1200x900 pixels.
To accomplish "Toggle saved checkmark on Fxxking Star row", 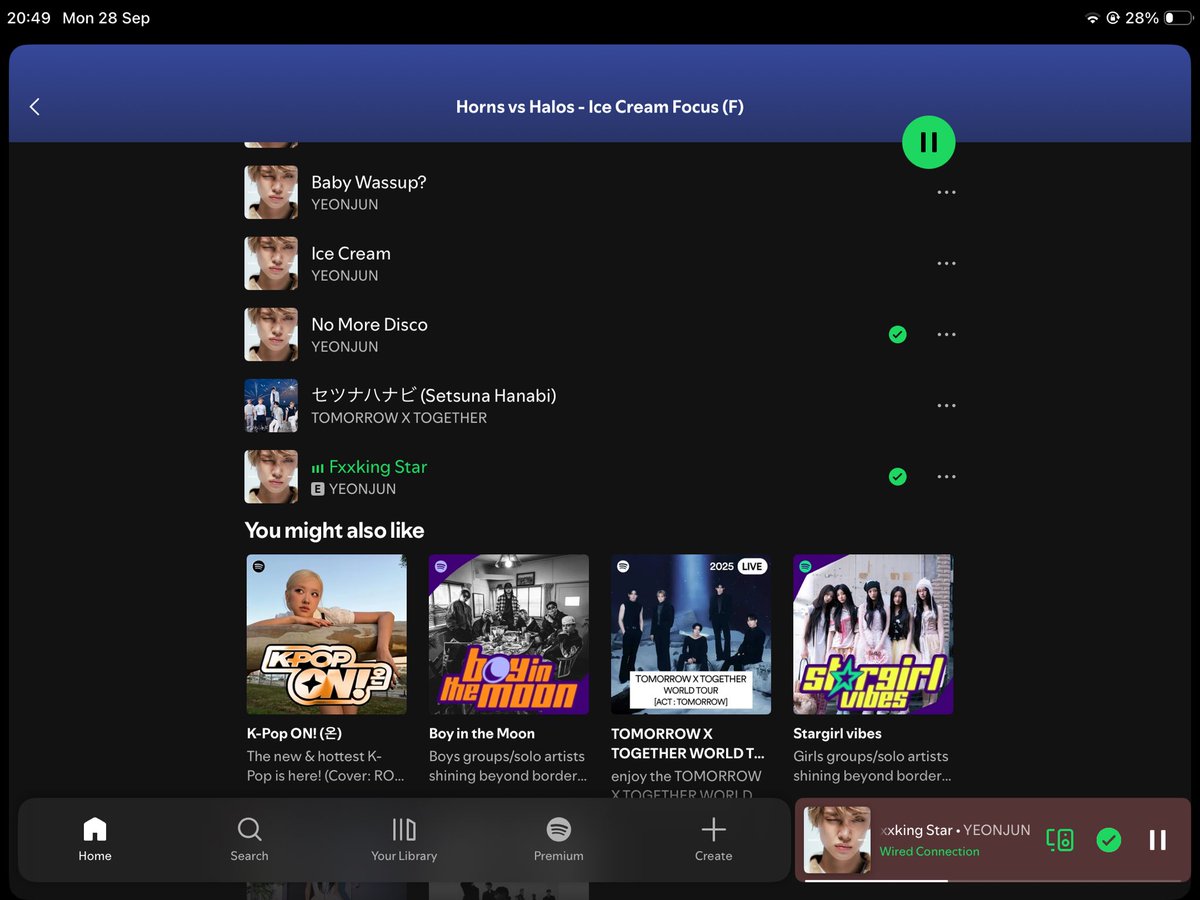I will point(898,477).
